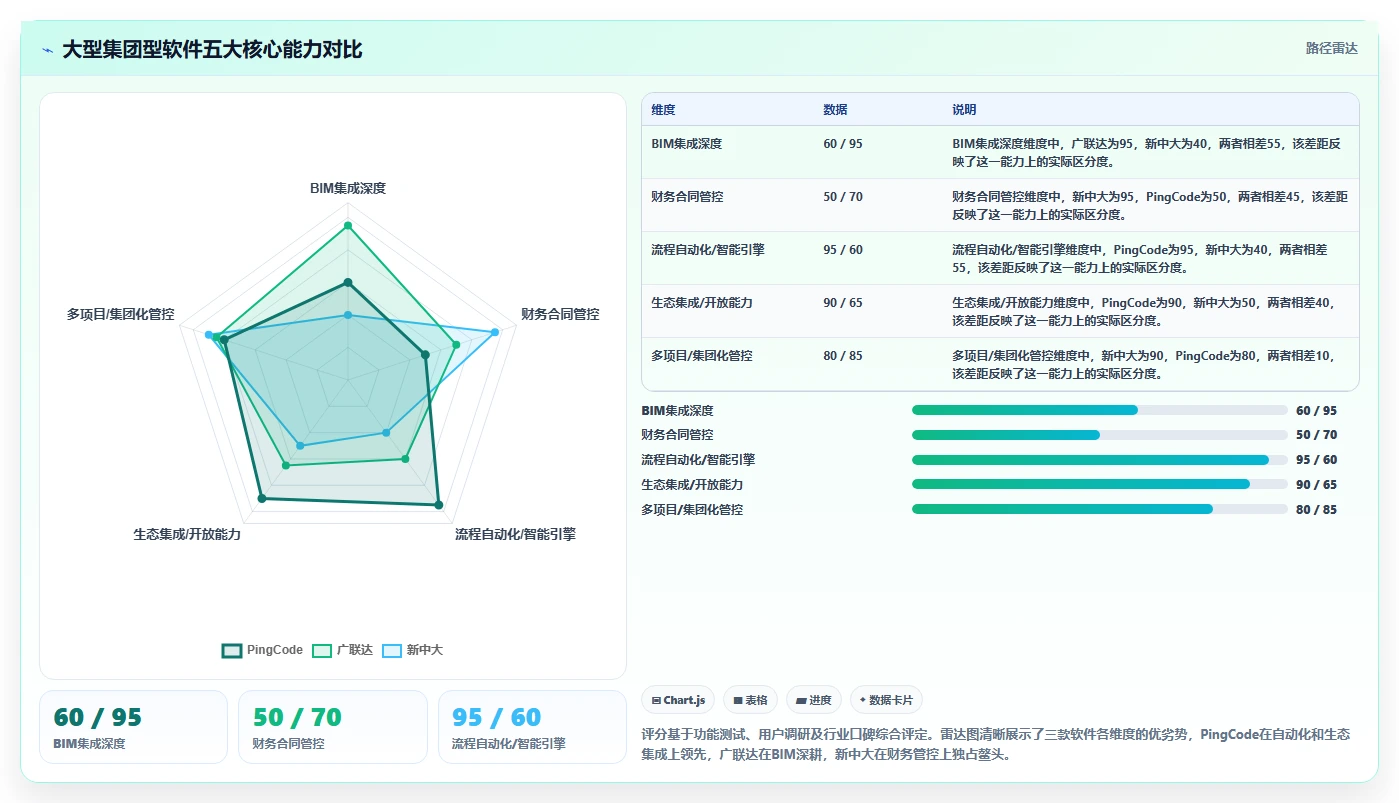Click the 财务合同管控 row description text

click(1150, 205)
